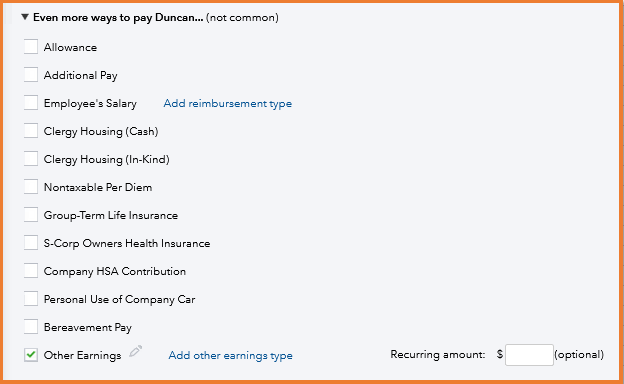Tick the Employee's Salary checkbox
Screen dimensions: 624x384
click(x=31, y=102)
